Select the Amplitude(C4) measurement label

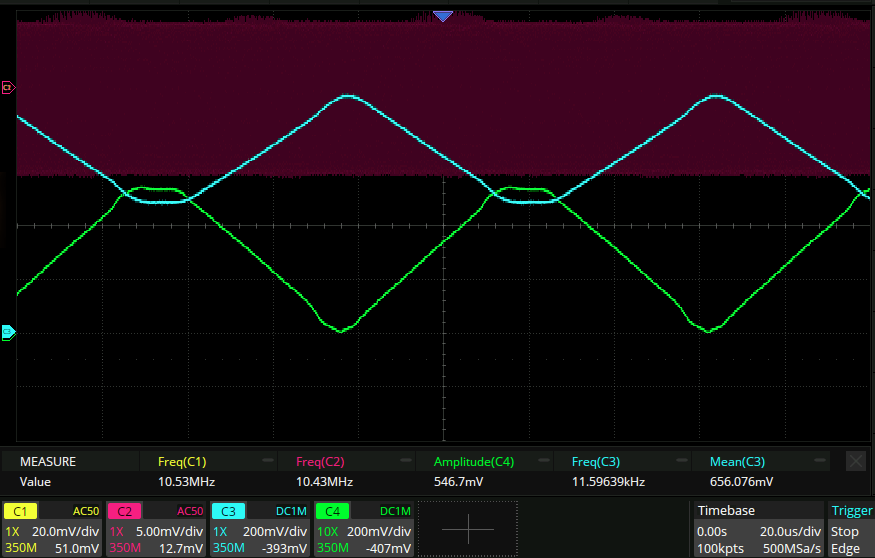pos(474,462)
